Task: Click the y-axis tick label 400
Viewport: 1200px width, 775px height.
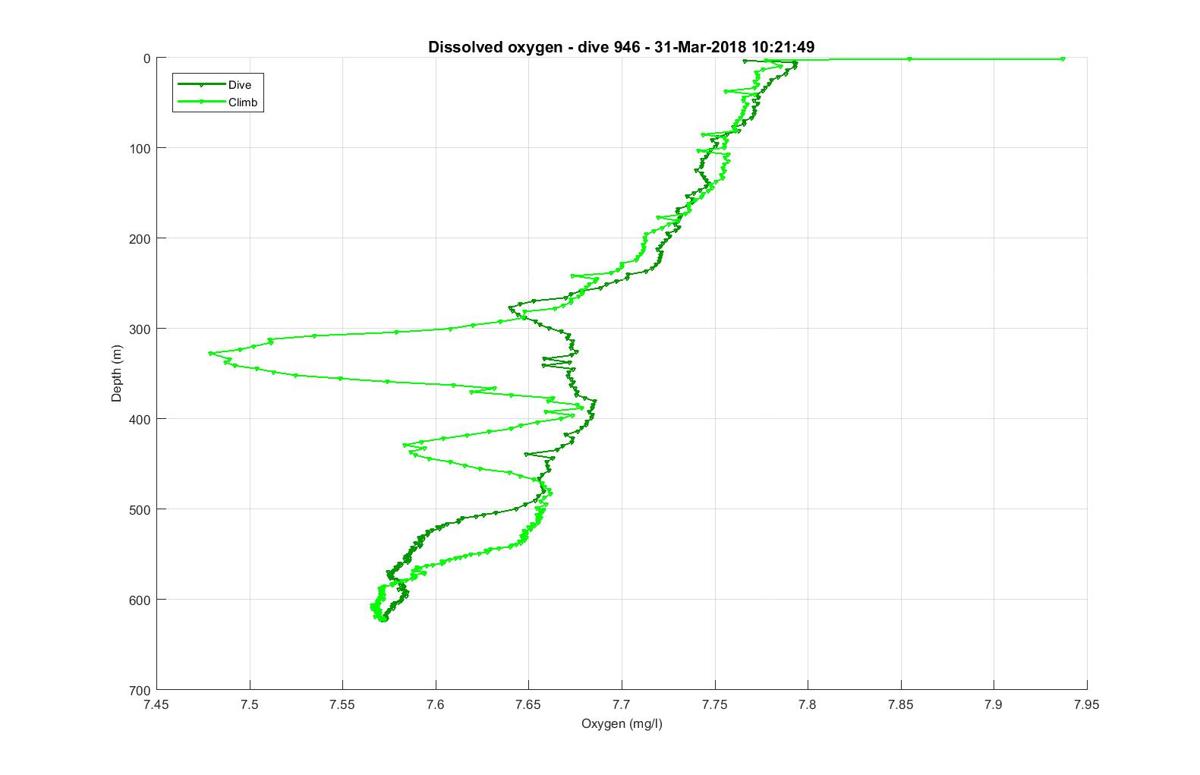Action: tap(141, 419)
